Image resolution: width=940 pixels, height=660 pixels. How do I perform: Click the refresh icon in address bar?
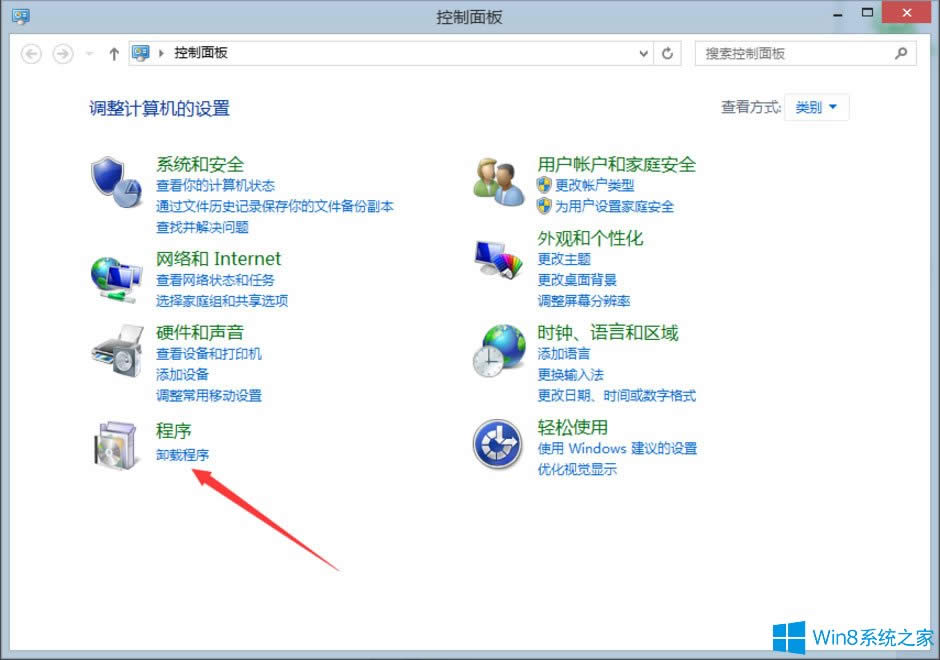tap(668, 54)
